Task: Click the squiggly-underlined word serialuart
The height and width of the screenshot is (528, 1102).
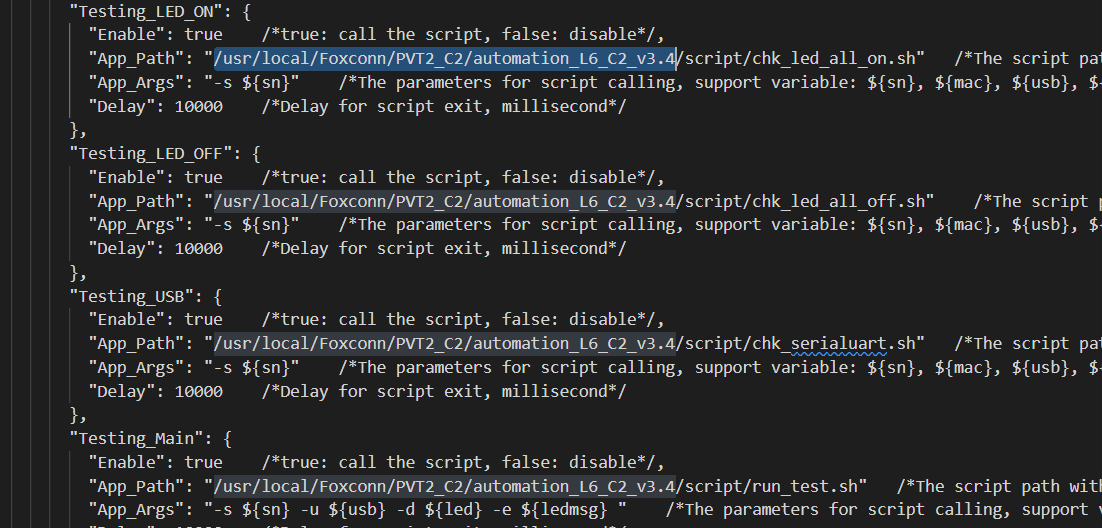Action: 838,344
